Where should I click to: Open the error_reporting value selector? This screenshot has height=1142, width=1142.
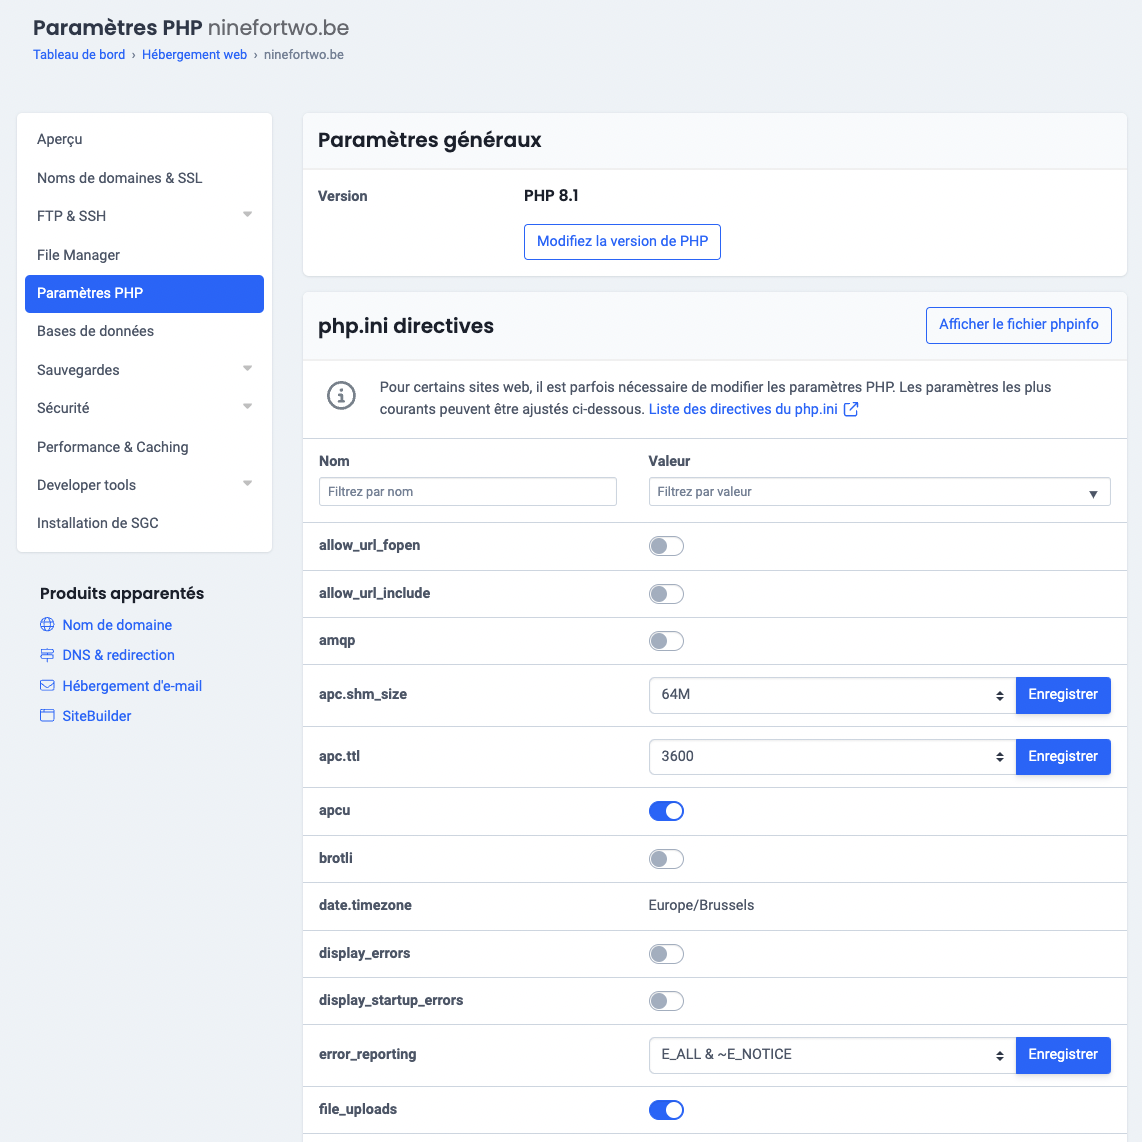(x=831, y=1055)
